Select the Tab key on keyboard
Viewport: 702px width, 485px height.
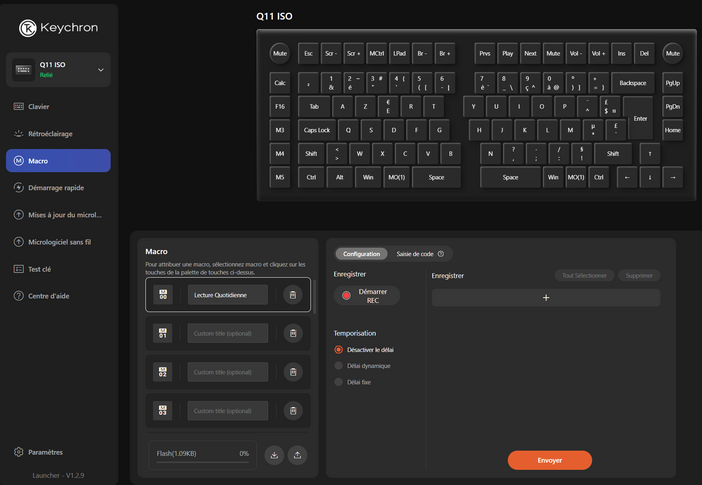(x=314, y=107)
